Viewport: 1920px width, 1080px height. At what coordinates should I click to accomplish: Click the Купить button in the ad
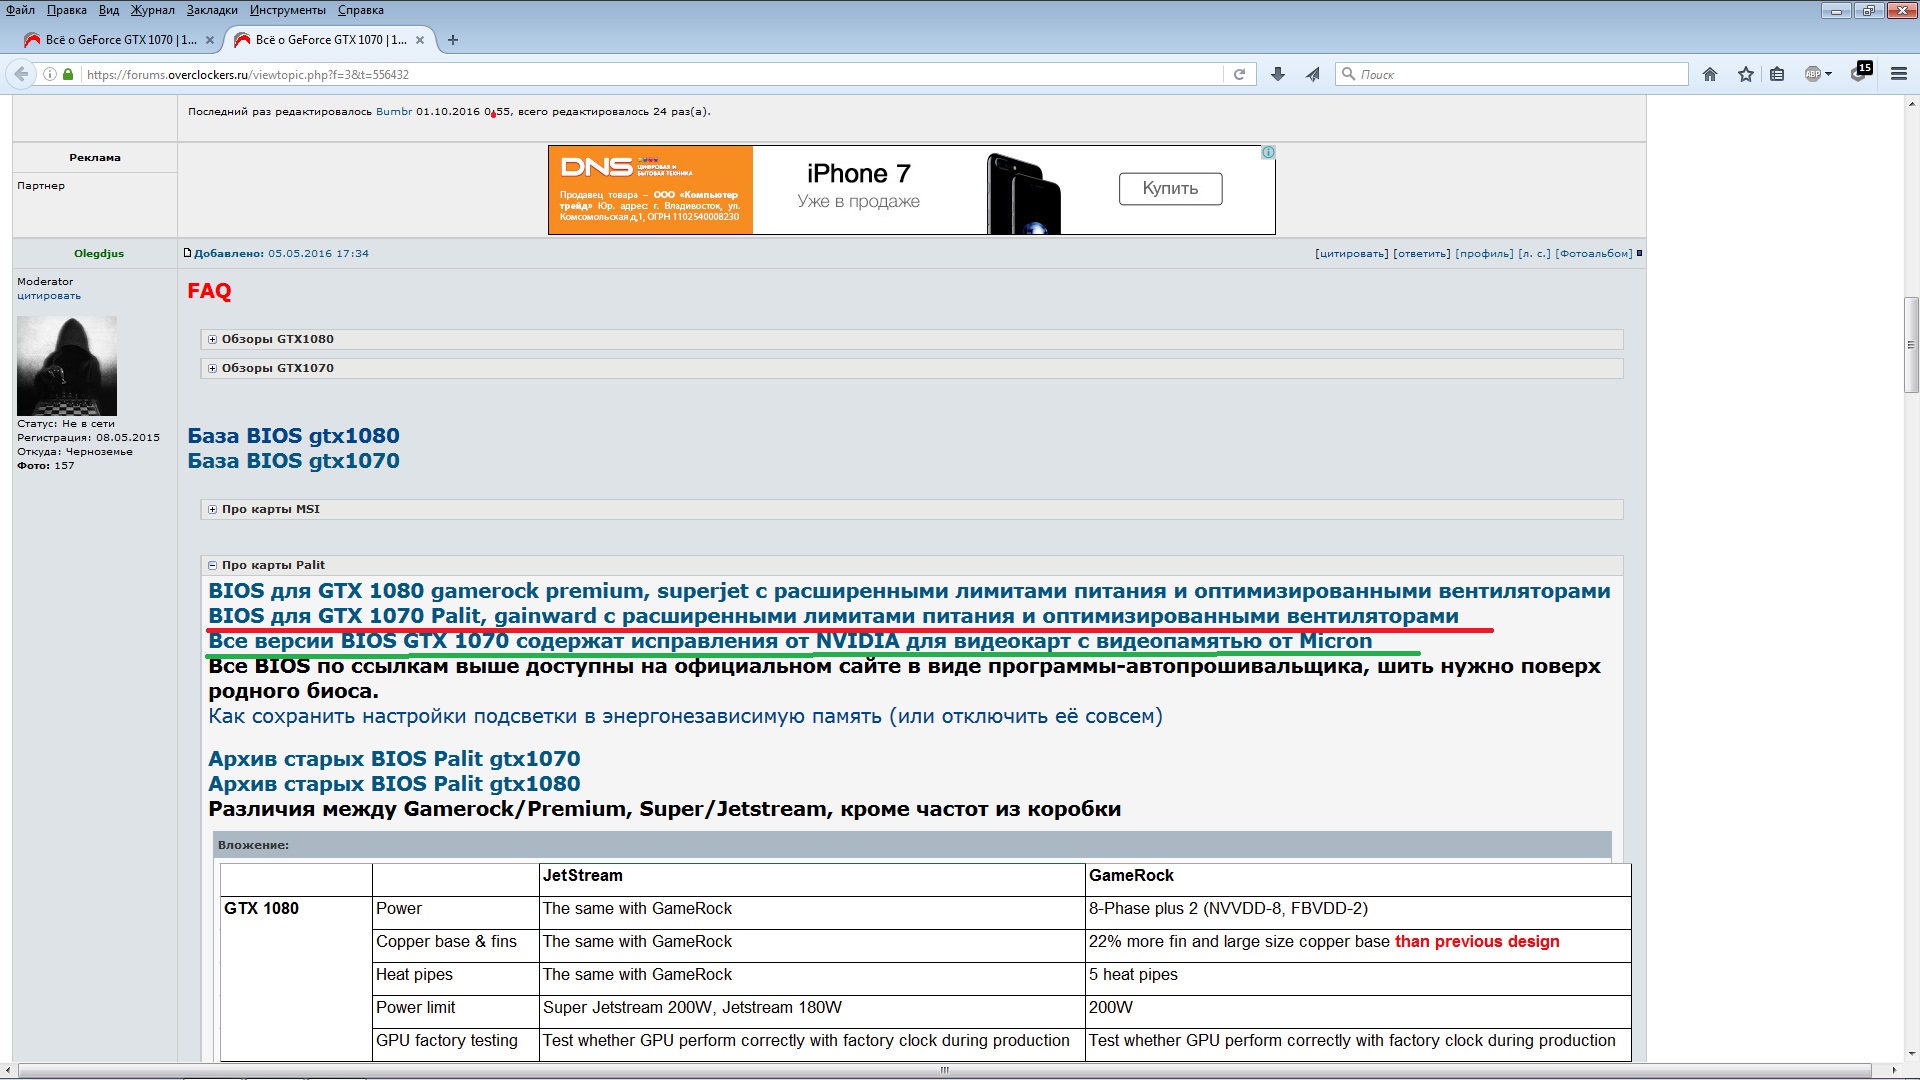(1170, 189)
